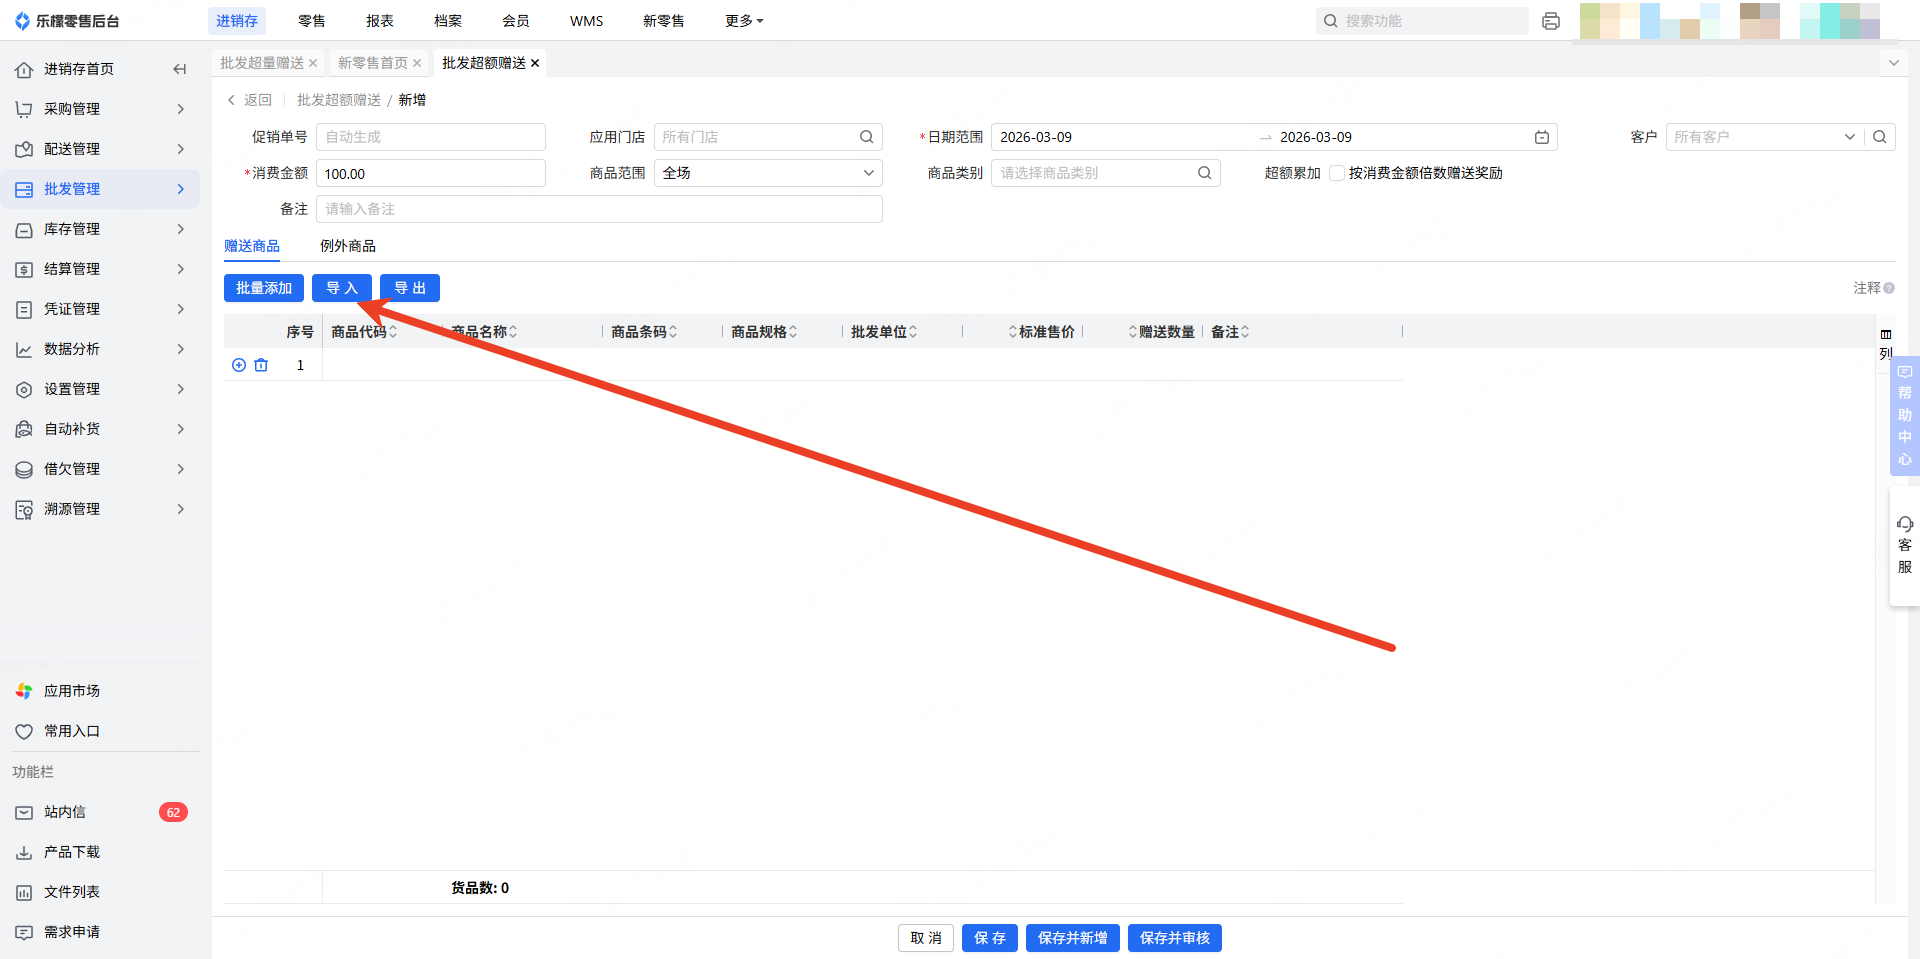Expand 设置管理 menu

pyautogui.click(x=100, y=389)
